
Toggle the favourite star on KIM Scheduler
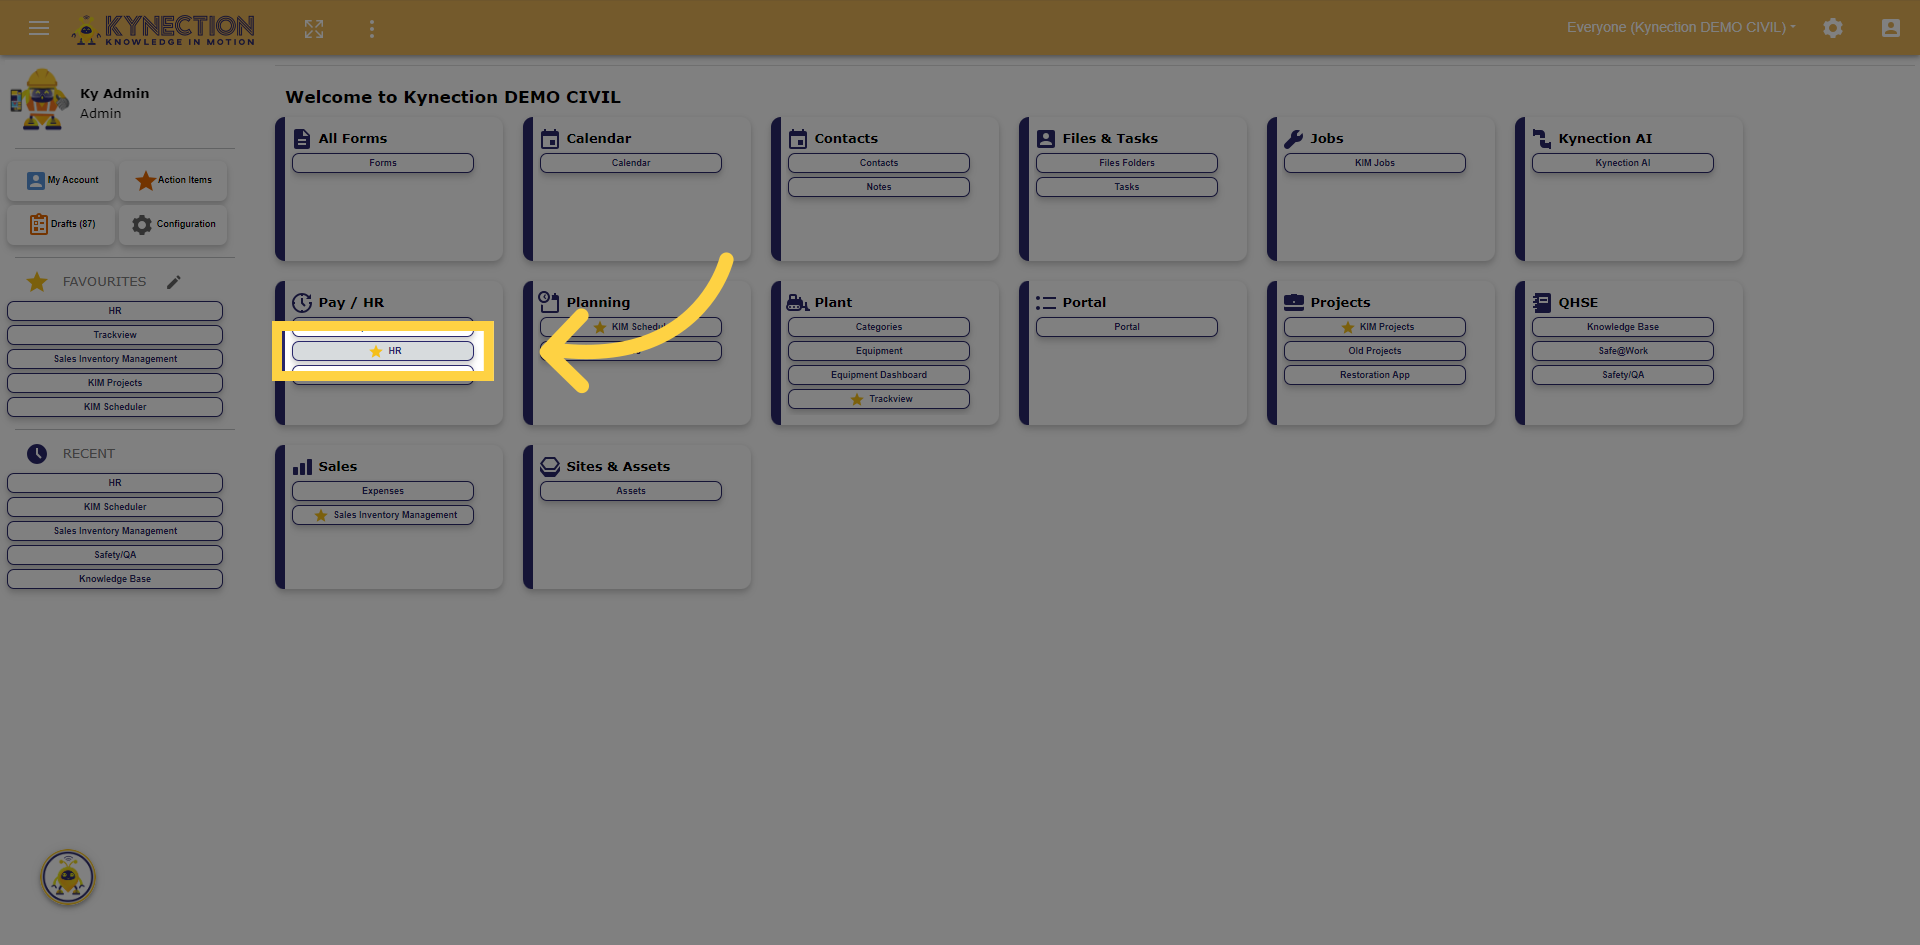(600, 326)
